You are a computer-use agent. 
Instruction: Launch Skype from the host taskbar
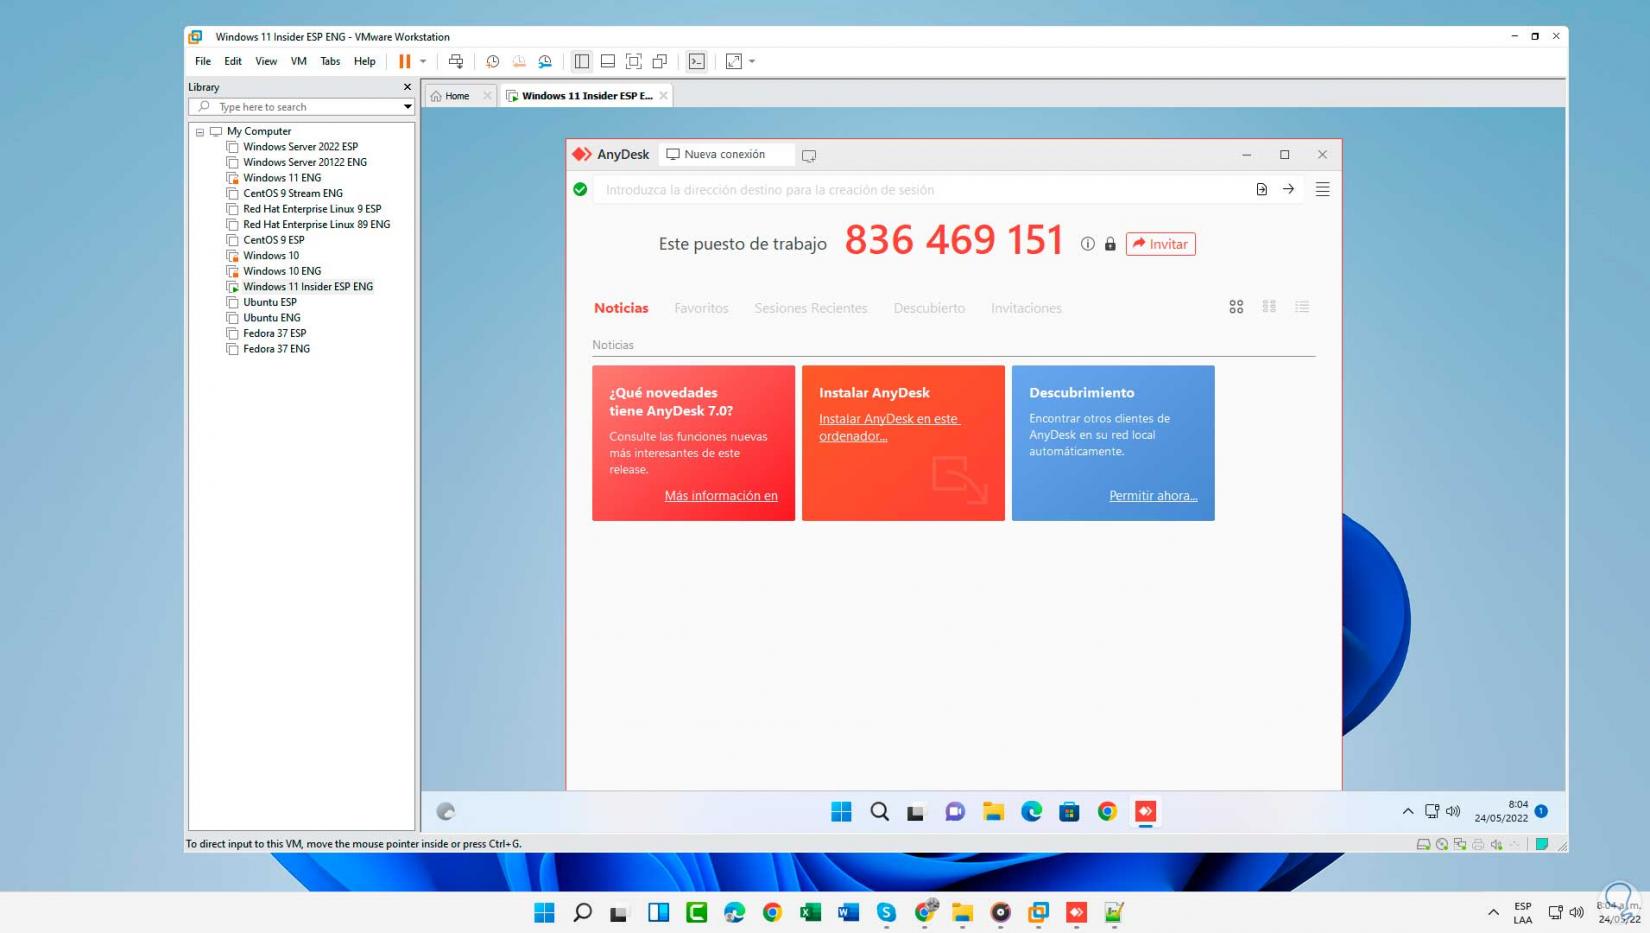pyautogui.click(x=886, y=912)
